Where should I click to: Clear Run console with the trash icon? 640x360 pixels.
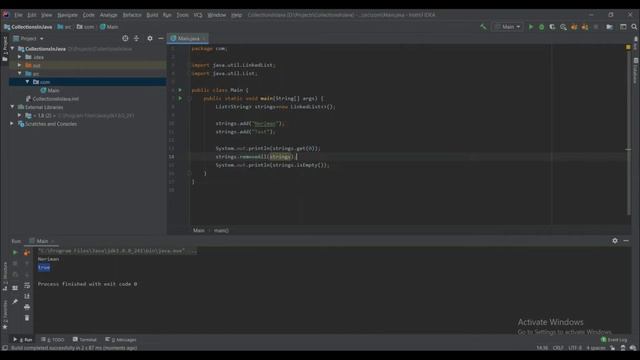point(27,318)
